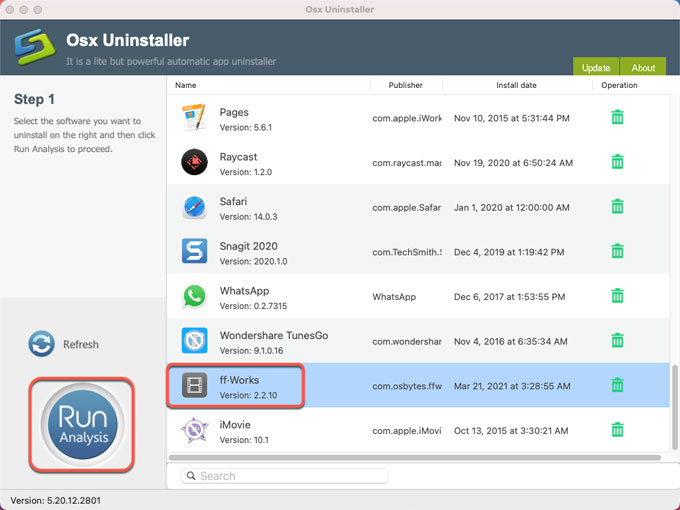This screenshot has width=680, height=510.
Task: Delete ff·Works using its trash icon
Action: [617, 385]
